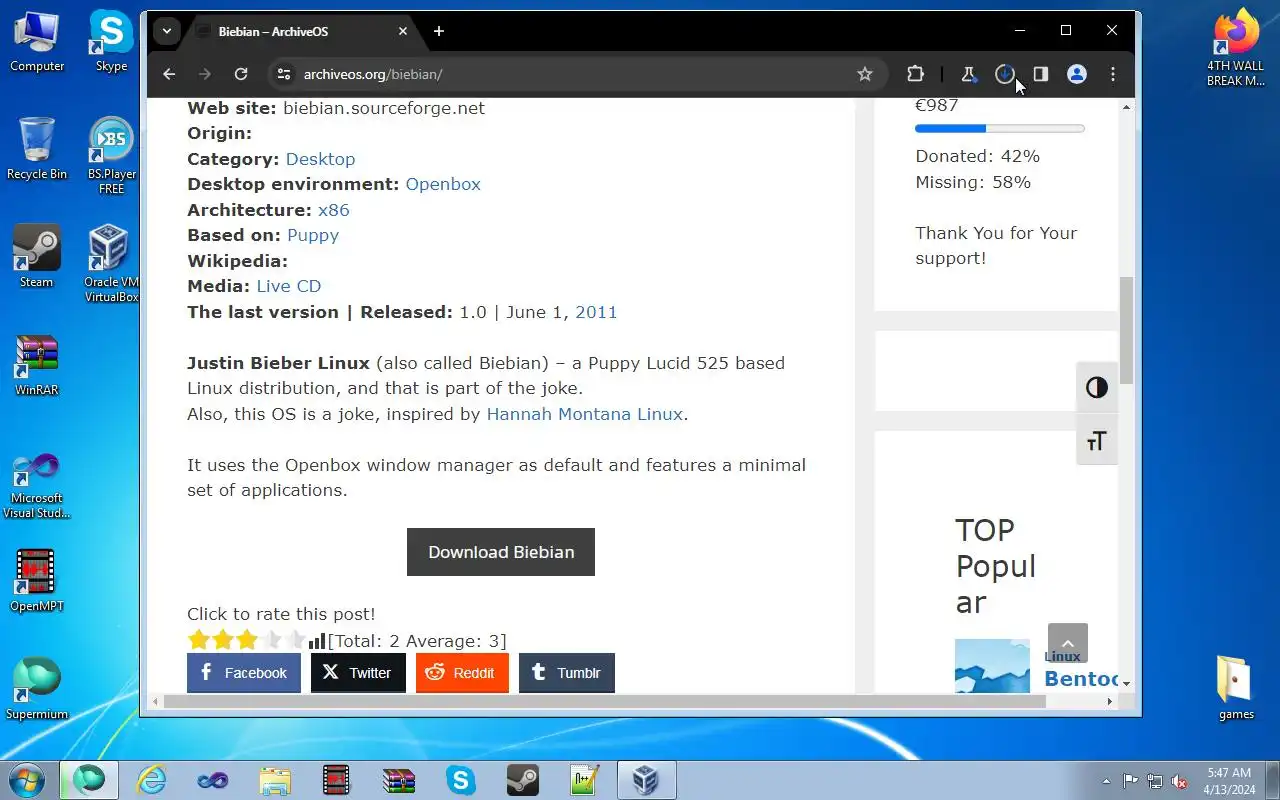The height and width of the screenshot is (800, 1280).
Task: Select the 4TH WALL BREAK desktop shortcut
Action: (x=1236, y=48)
